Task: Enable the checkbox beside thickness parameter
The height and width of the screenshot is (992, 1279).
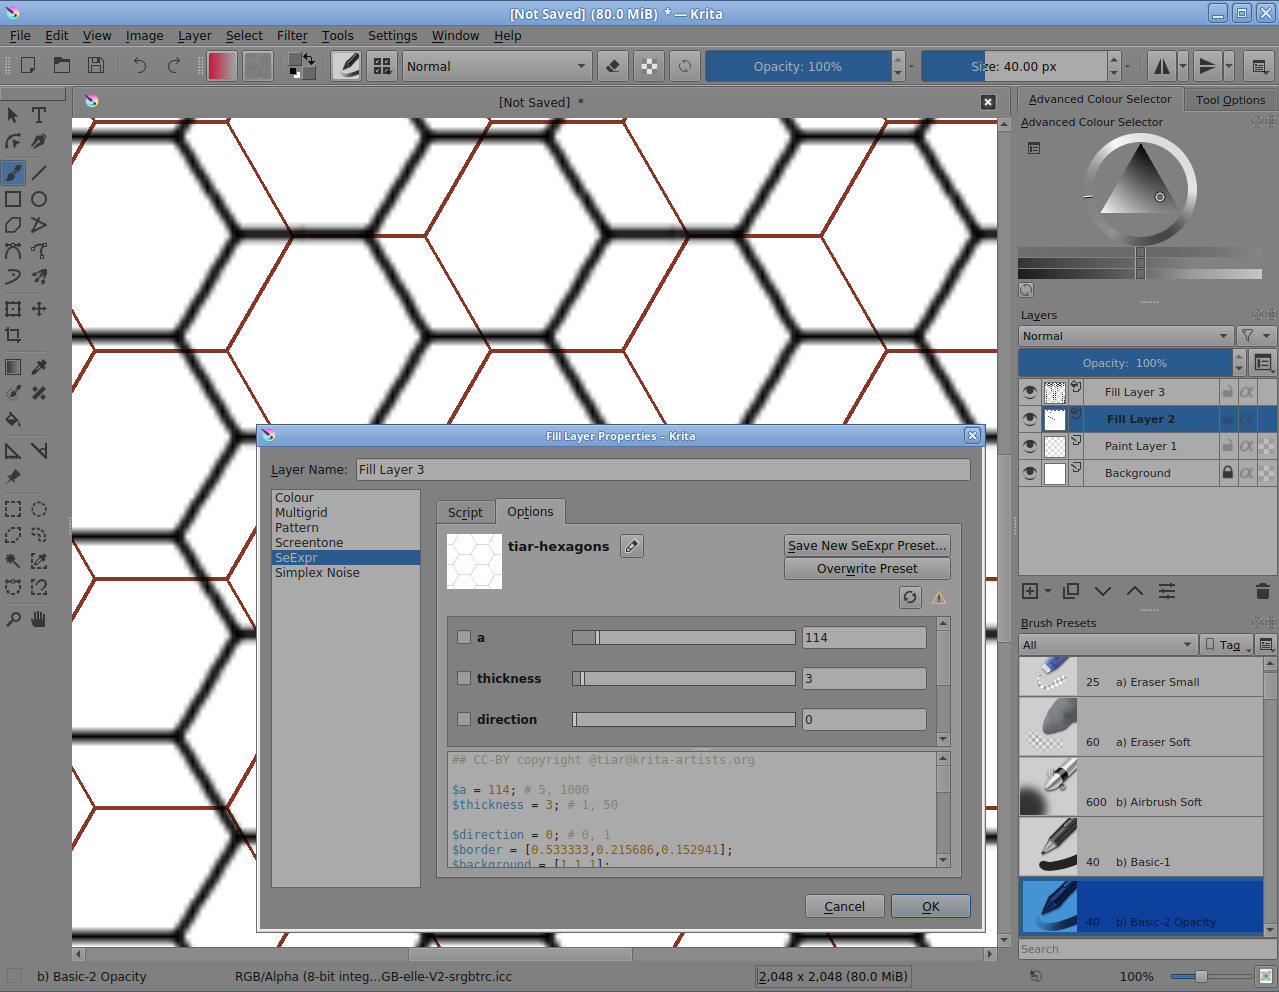Action: pos(463,678)
